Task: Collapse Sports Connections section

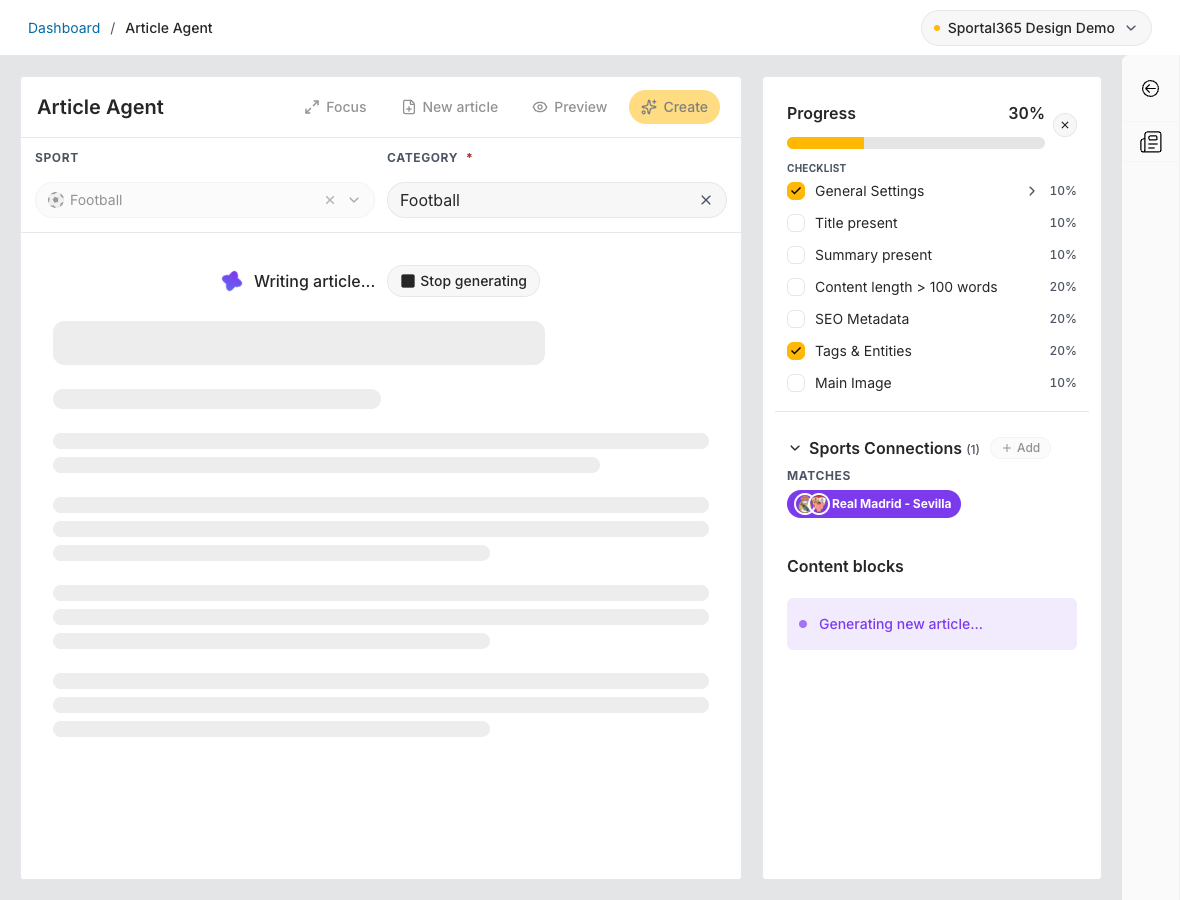Action: tap(795, 448)
